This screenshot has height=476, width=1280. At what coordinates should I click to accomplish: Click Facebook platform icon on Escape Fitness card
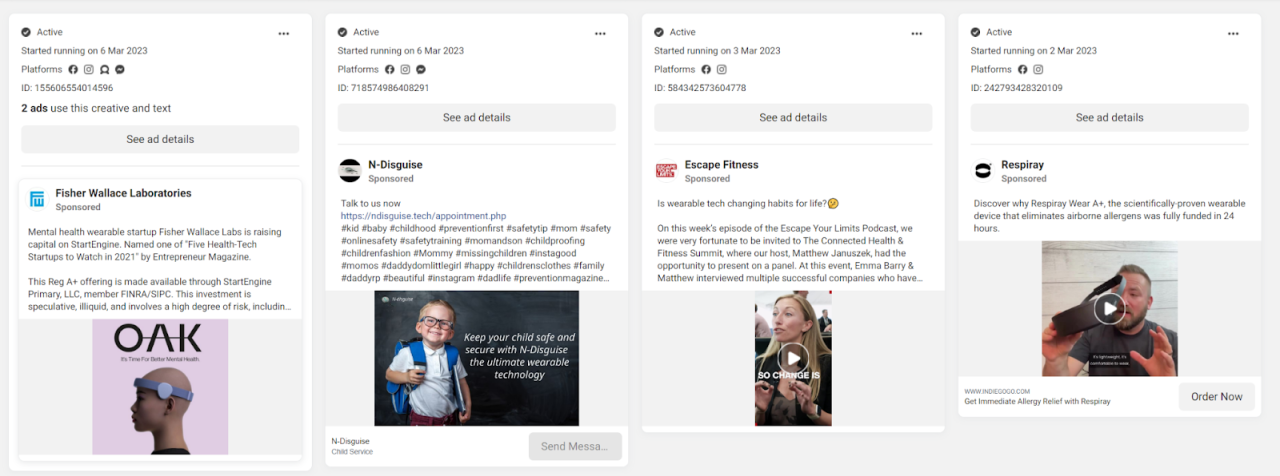click(x=706, y=70)
